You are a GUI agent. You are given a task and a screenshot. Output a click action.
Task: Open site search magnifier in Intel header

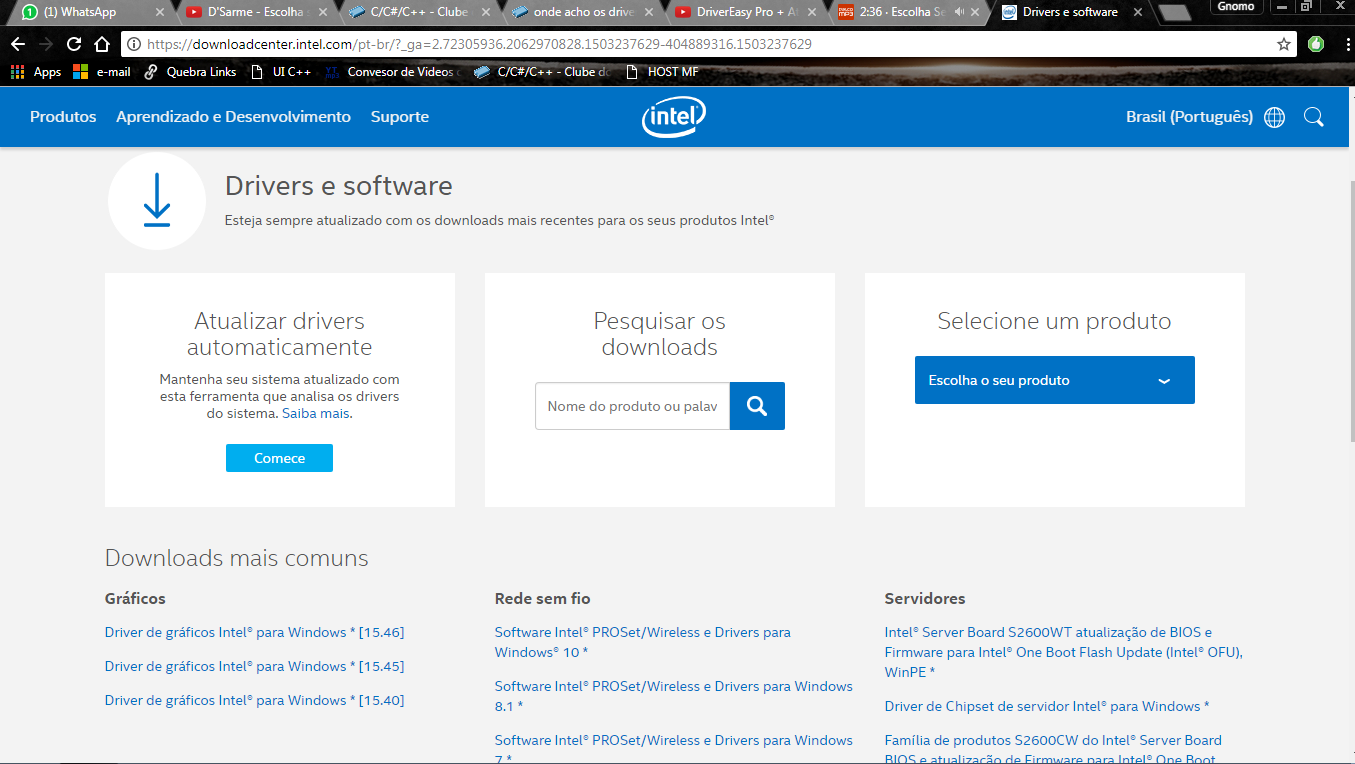click(x=1314, y=117)
